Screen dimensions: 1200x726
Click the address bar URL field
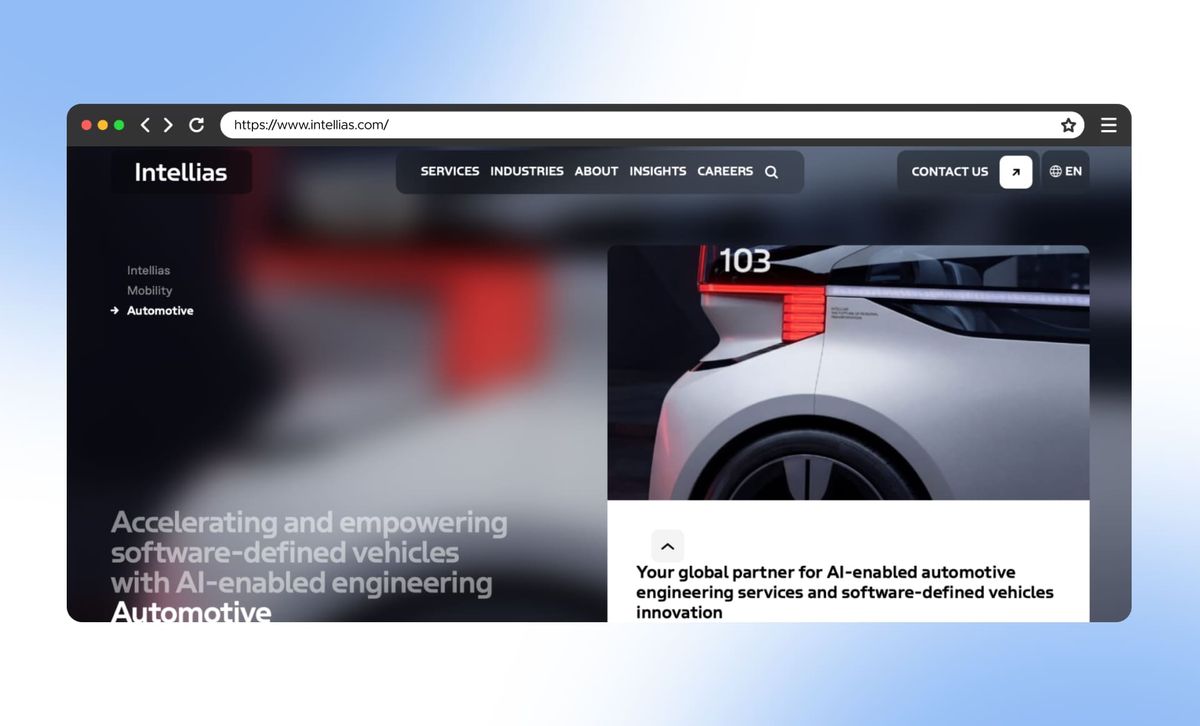(652, 125)
